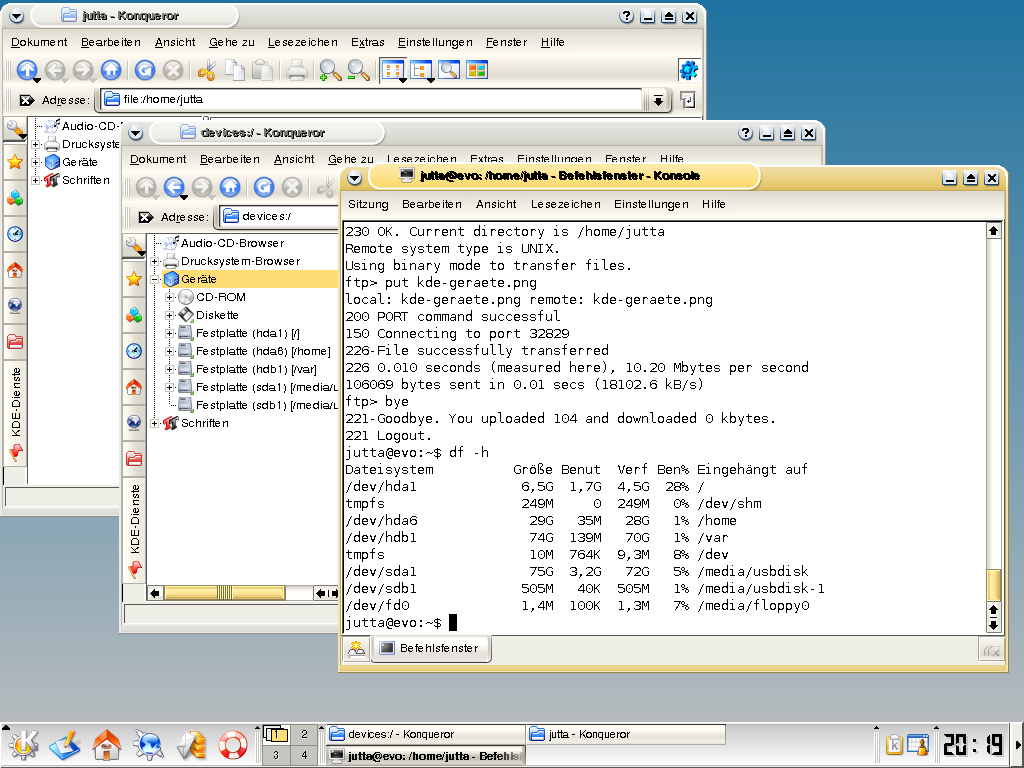This screenshot has width=1024, height=768.
Task: Open root folder red tab in devices sidebar
Action: [134, 458]
